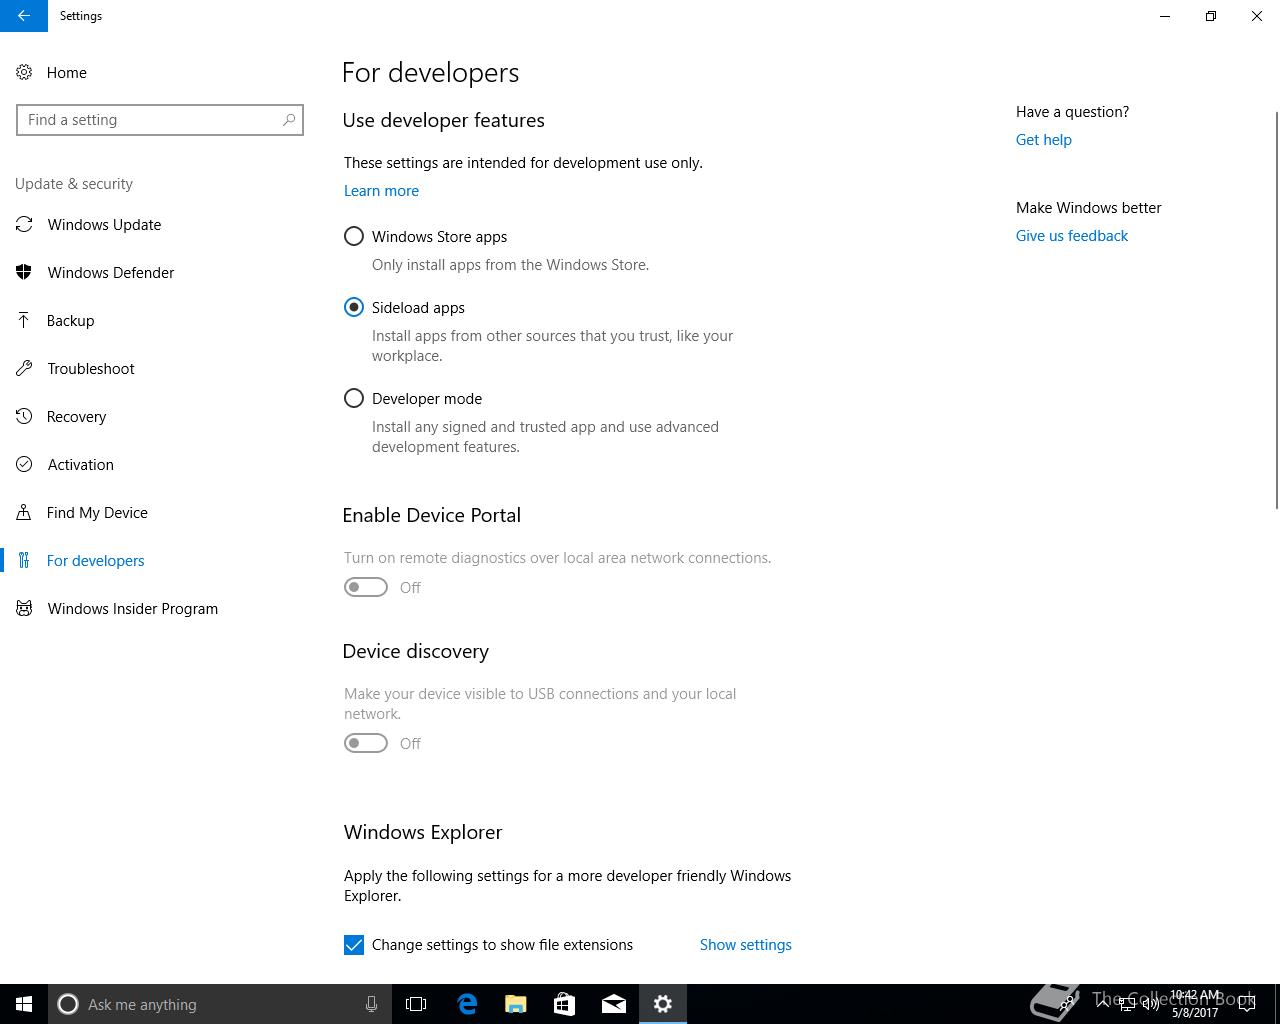Go to the Windows Defender section
This screenshot has width=1280, height=1024.
tap(111, 272)
